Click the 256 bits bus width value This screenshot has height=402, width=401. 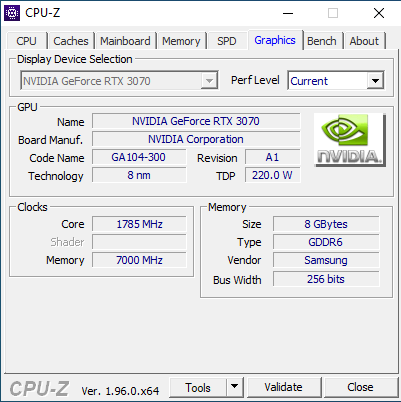[326, 279]
